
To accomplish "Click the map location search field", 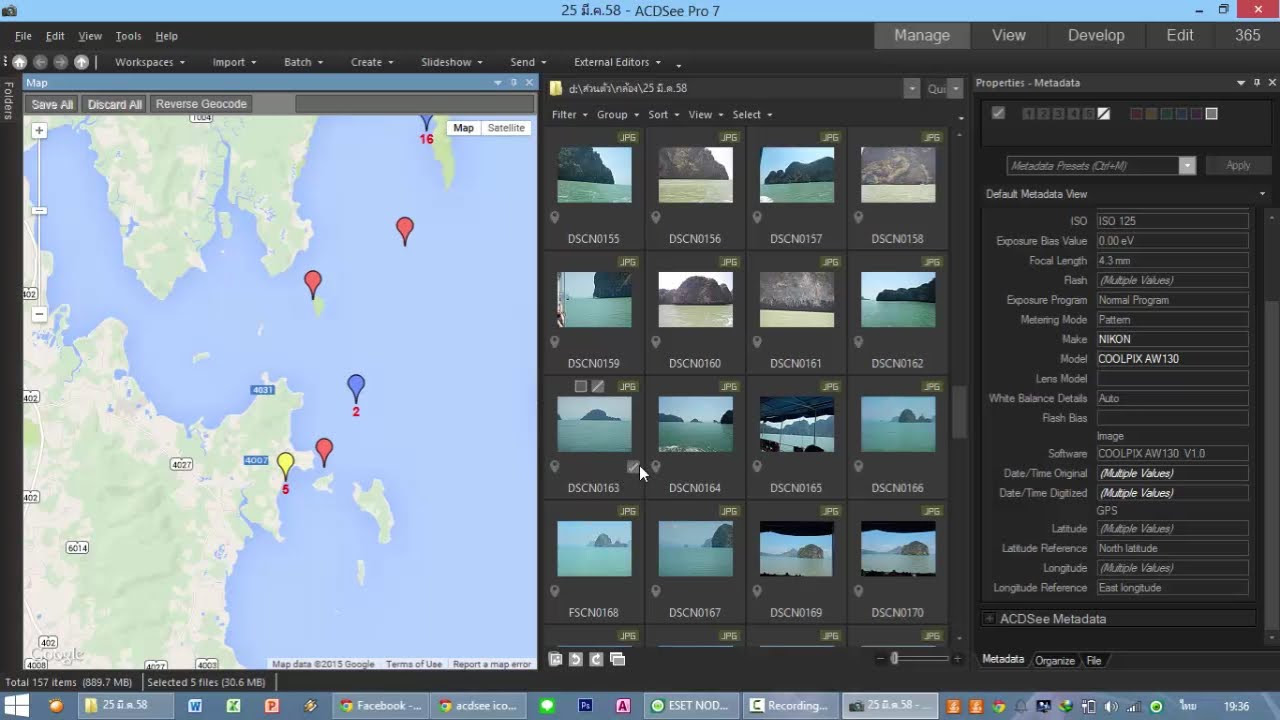I will (x=415, y=104).
